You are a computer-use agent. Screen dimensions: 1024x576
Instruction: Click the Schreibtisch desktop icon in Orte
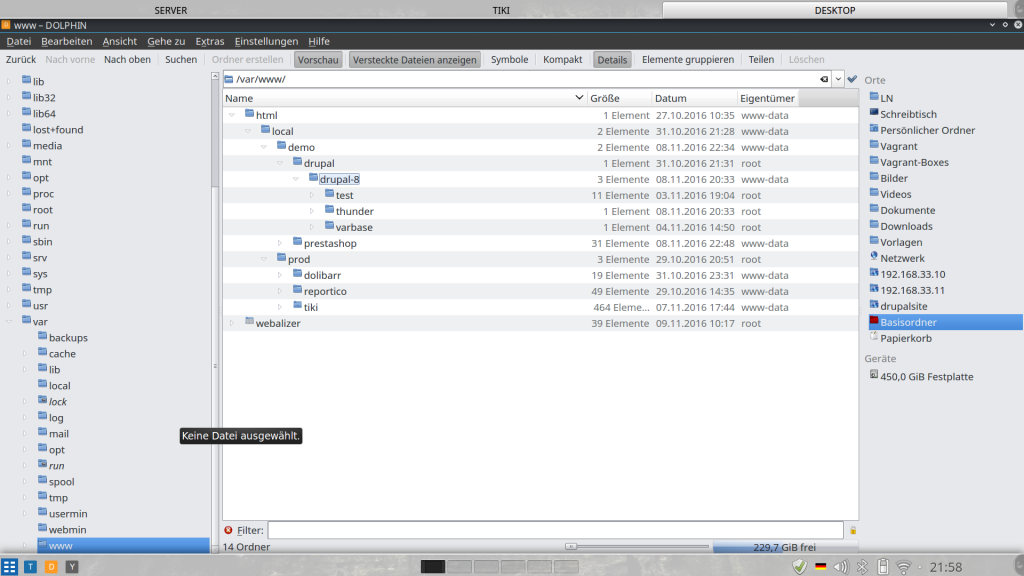pyautogui.click(x=874, y=114)
